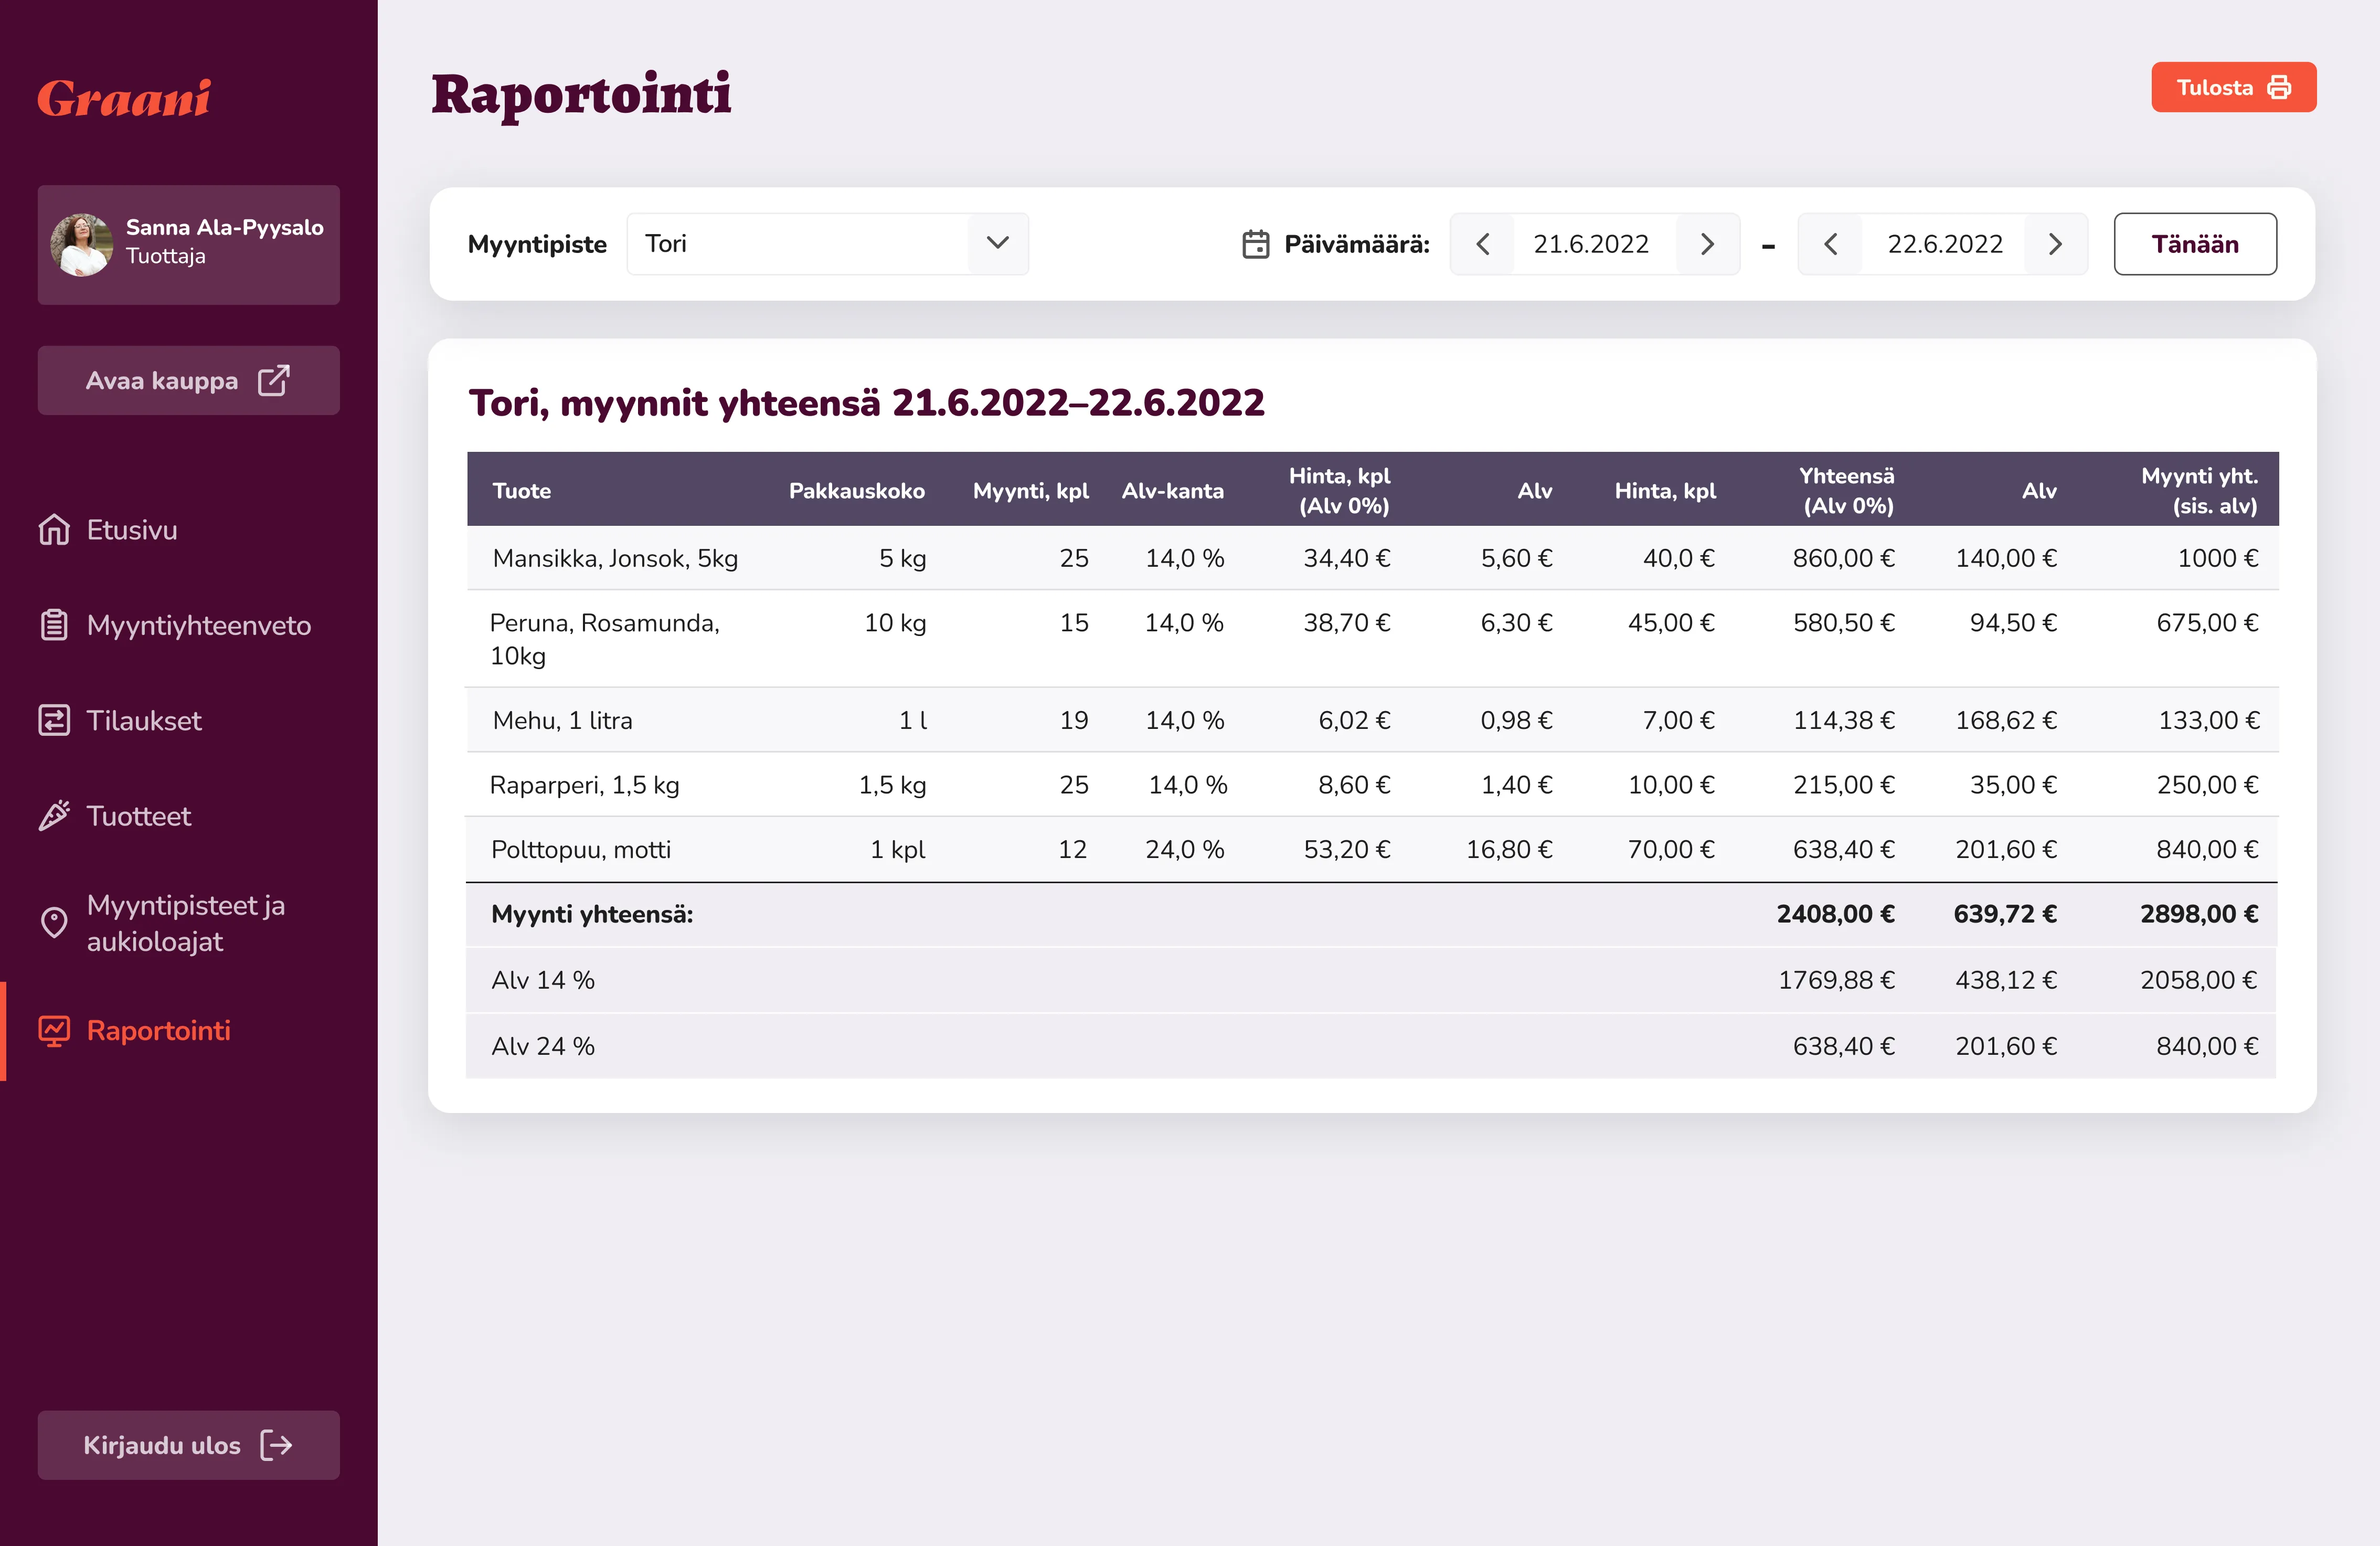
Task: Step start date back one day
Action: click(1483, 244)
